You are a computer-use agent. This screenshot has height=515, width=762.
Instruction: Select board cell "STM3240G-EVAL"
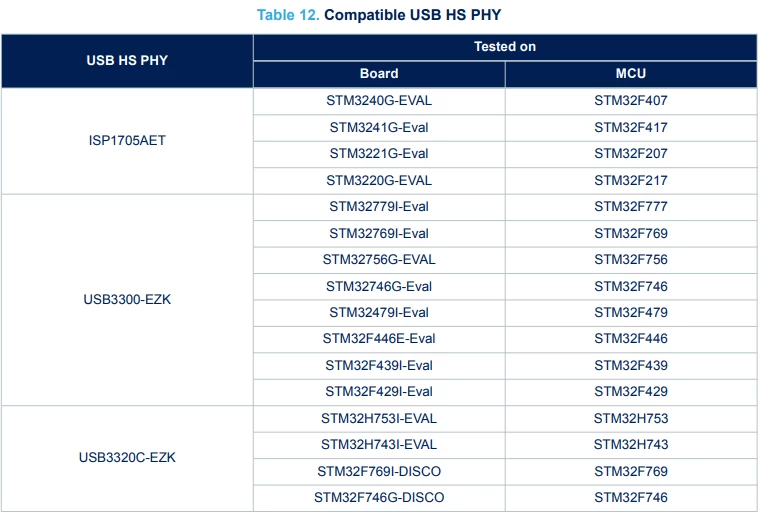pyautogui.click(x=379, y=101)
